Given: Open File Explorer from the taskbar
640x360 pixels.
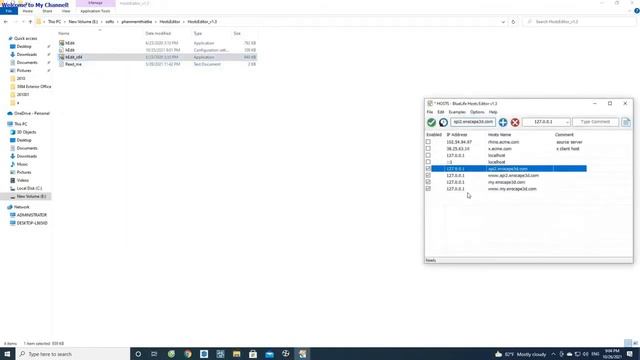Looking at the screenshot, I should point(237,354).
